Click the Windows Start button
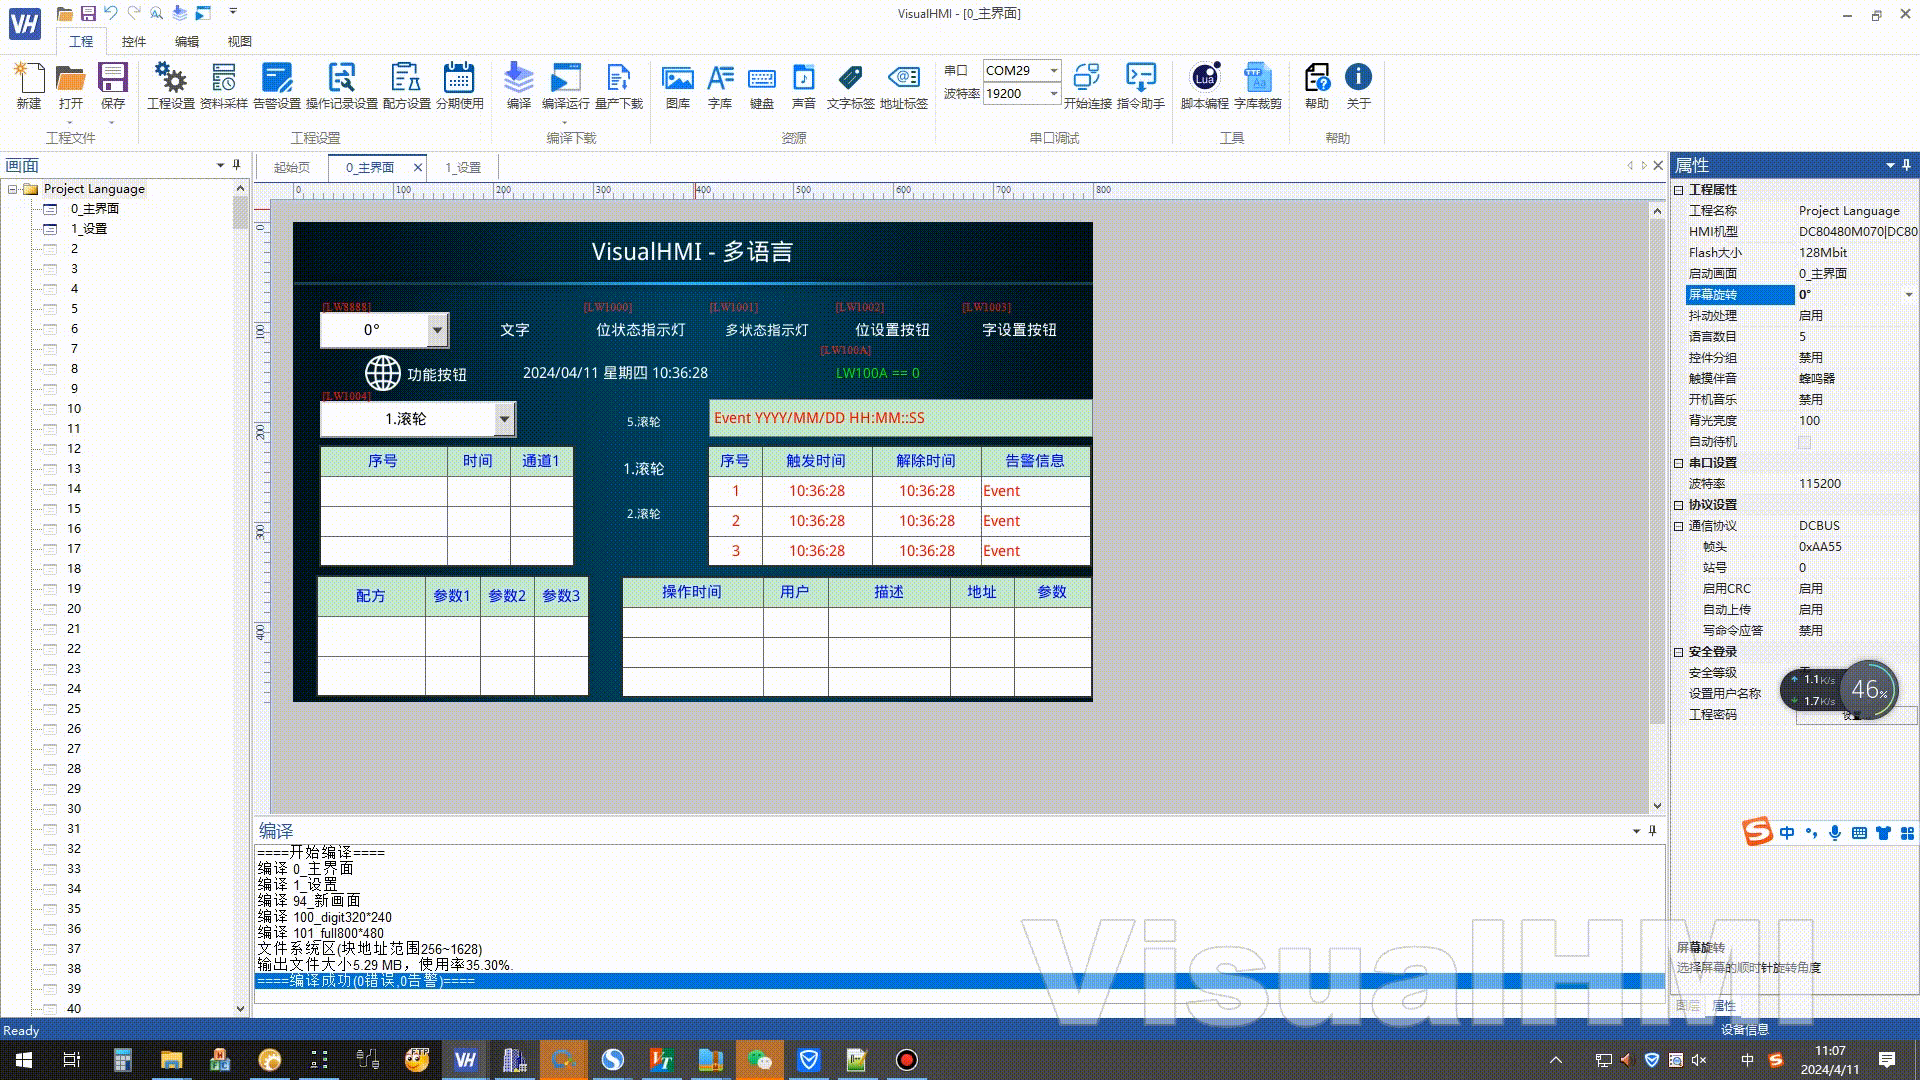 pos(24,1060)
